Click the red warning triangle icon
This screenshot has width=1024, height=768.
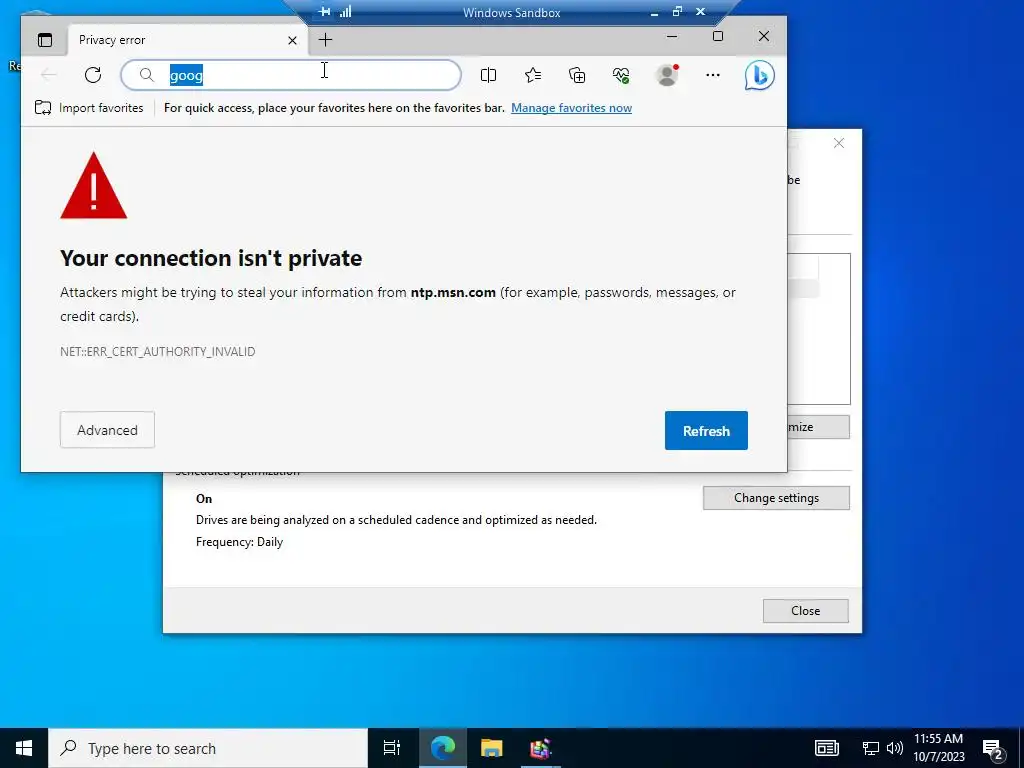point(93,185)
